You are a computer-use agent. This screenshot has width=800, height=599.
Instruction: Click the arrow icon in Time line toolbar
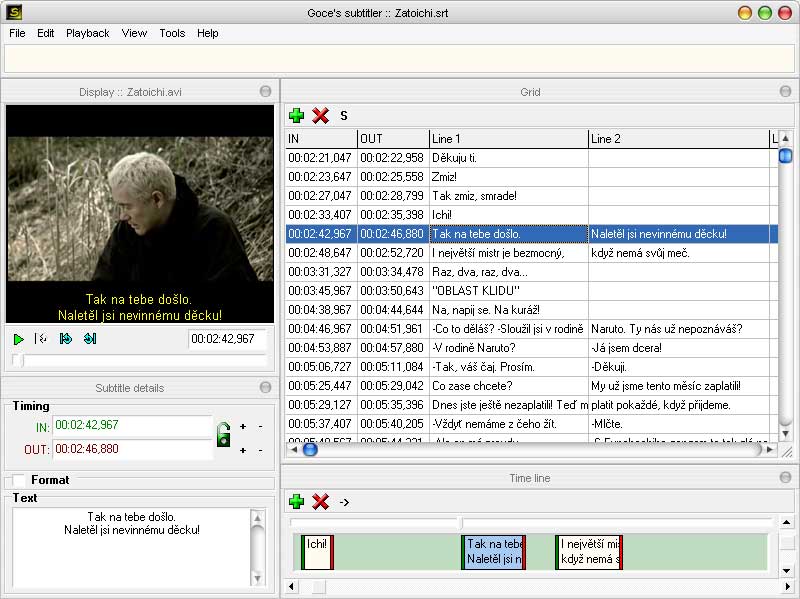click(x=344, y=503)
